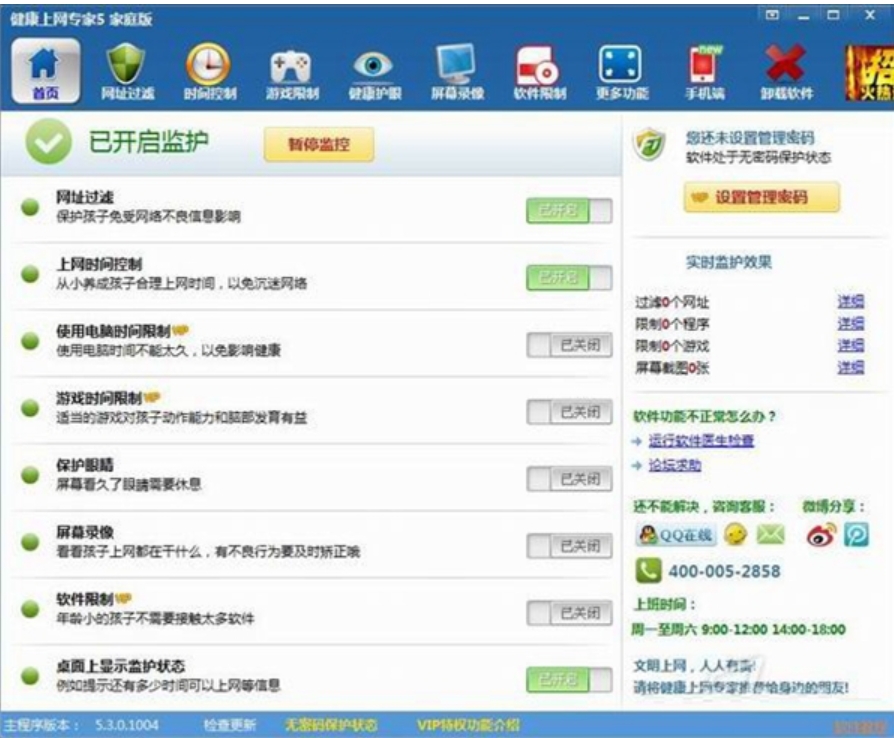Click the 实时监护效果 heading

tap(728, 262)
